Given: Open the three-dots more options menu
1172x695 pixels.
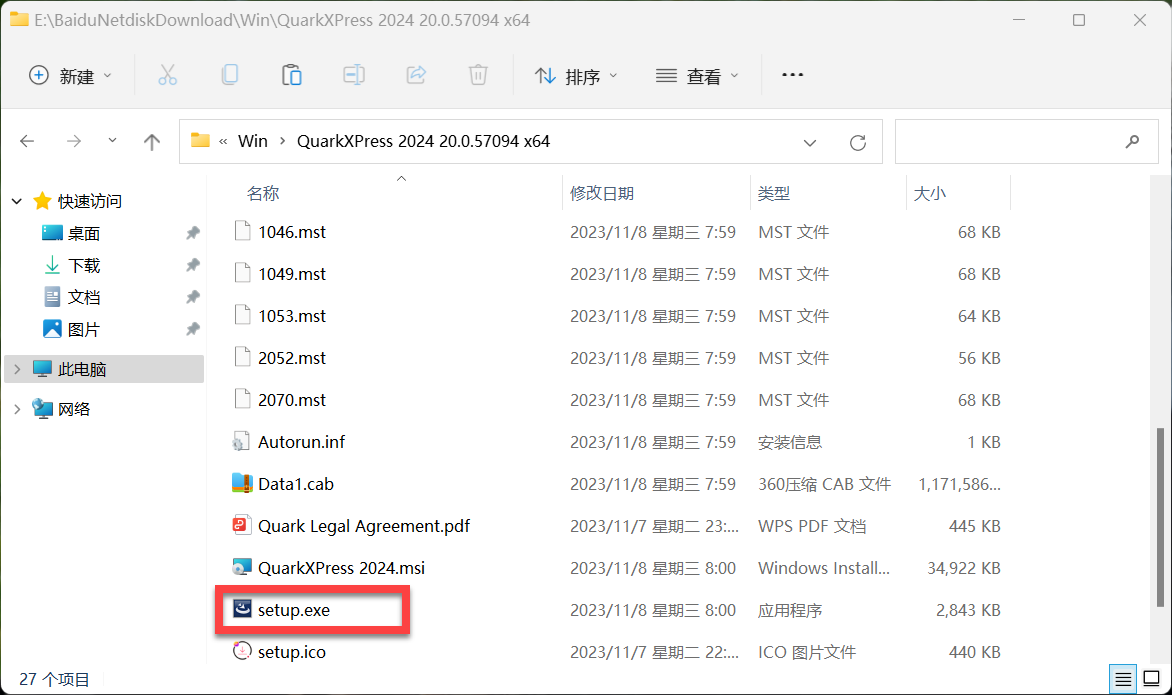Looking at the screenshot, I should (792, 75).
